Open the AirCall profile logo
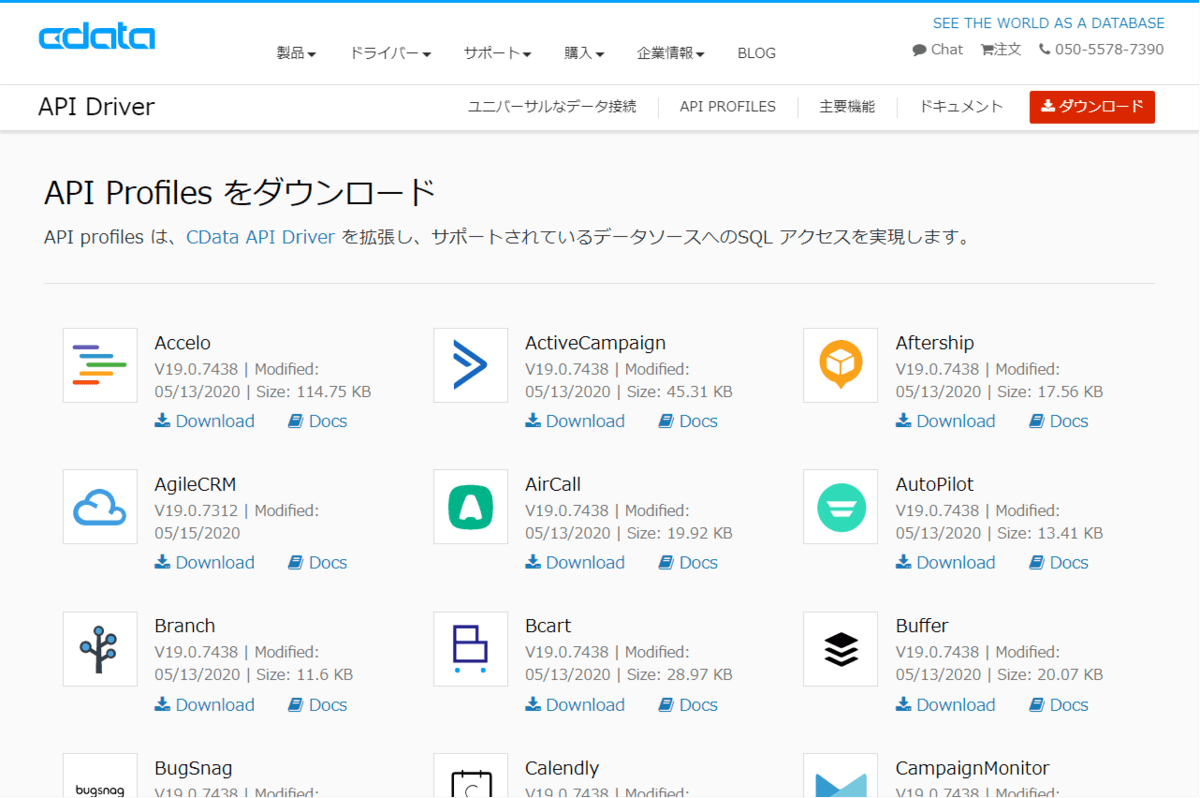1200x798 pixels. click(x=471, y=507)
